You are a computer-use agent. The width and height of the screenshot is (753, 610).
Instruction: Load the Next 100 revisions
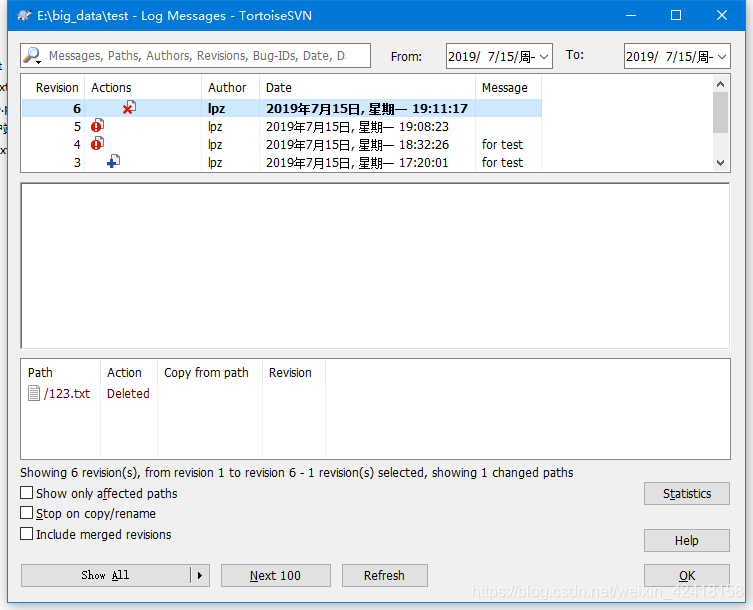click(x=276, y=575)
